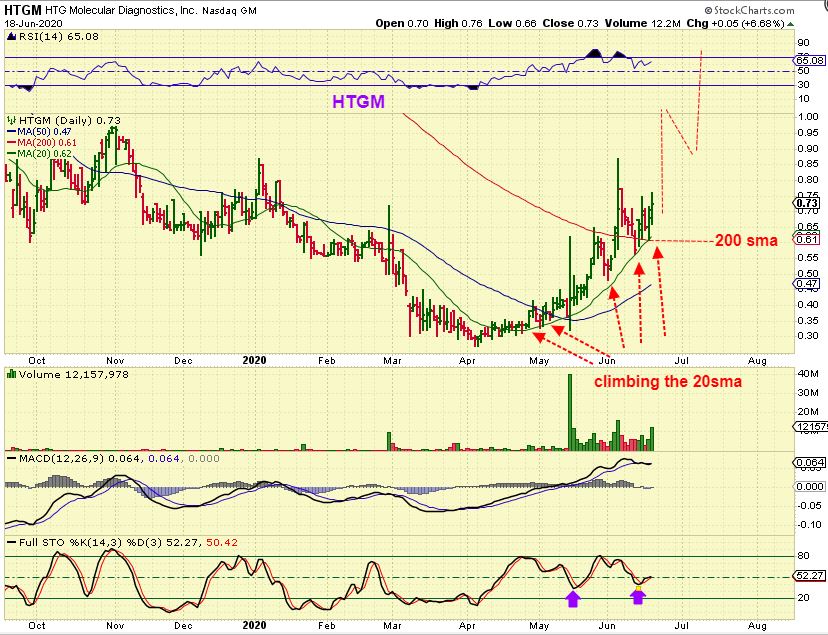Click the small chart icon before RSI(14)
Image resolution: width=828 pixels, height=635 pixels.
click(12, 36)
